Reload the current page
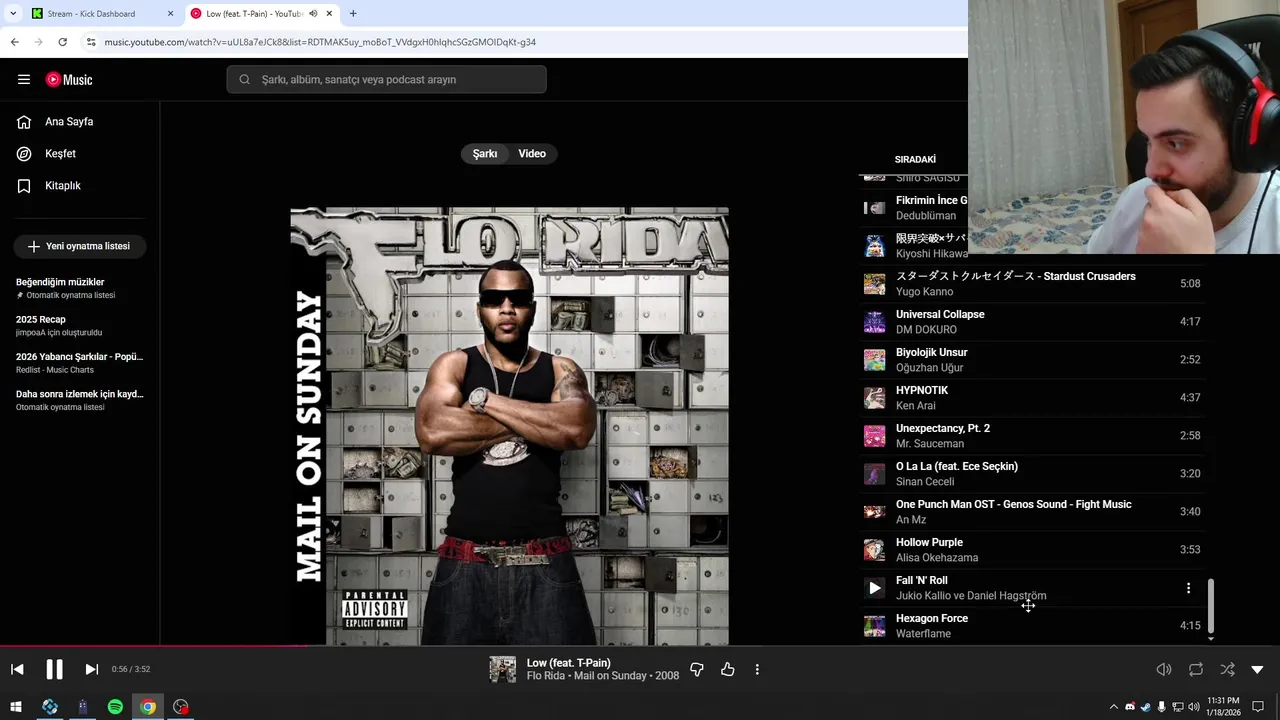 tap(62, 42)
